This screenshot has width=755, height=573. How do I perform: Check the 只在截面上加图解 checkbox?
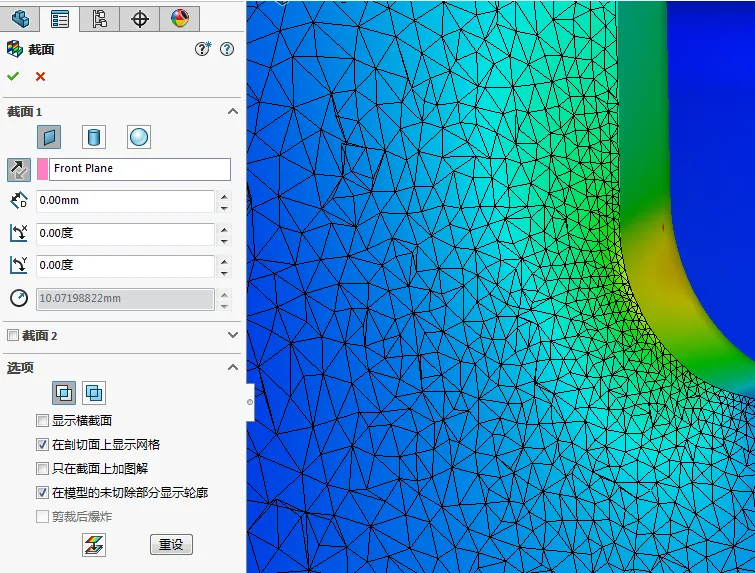(x=42, y=469)
